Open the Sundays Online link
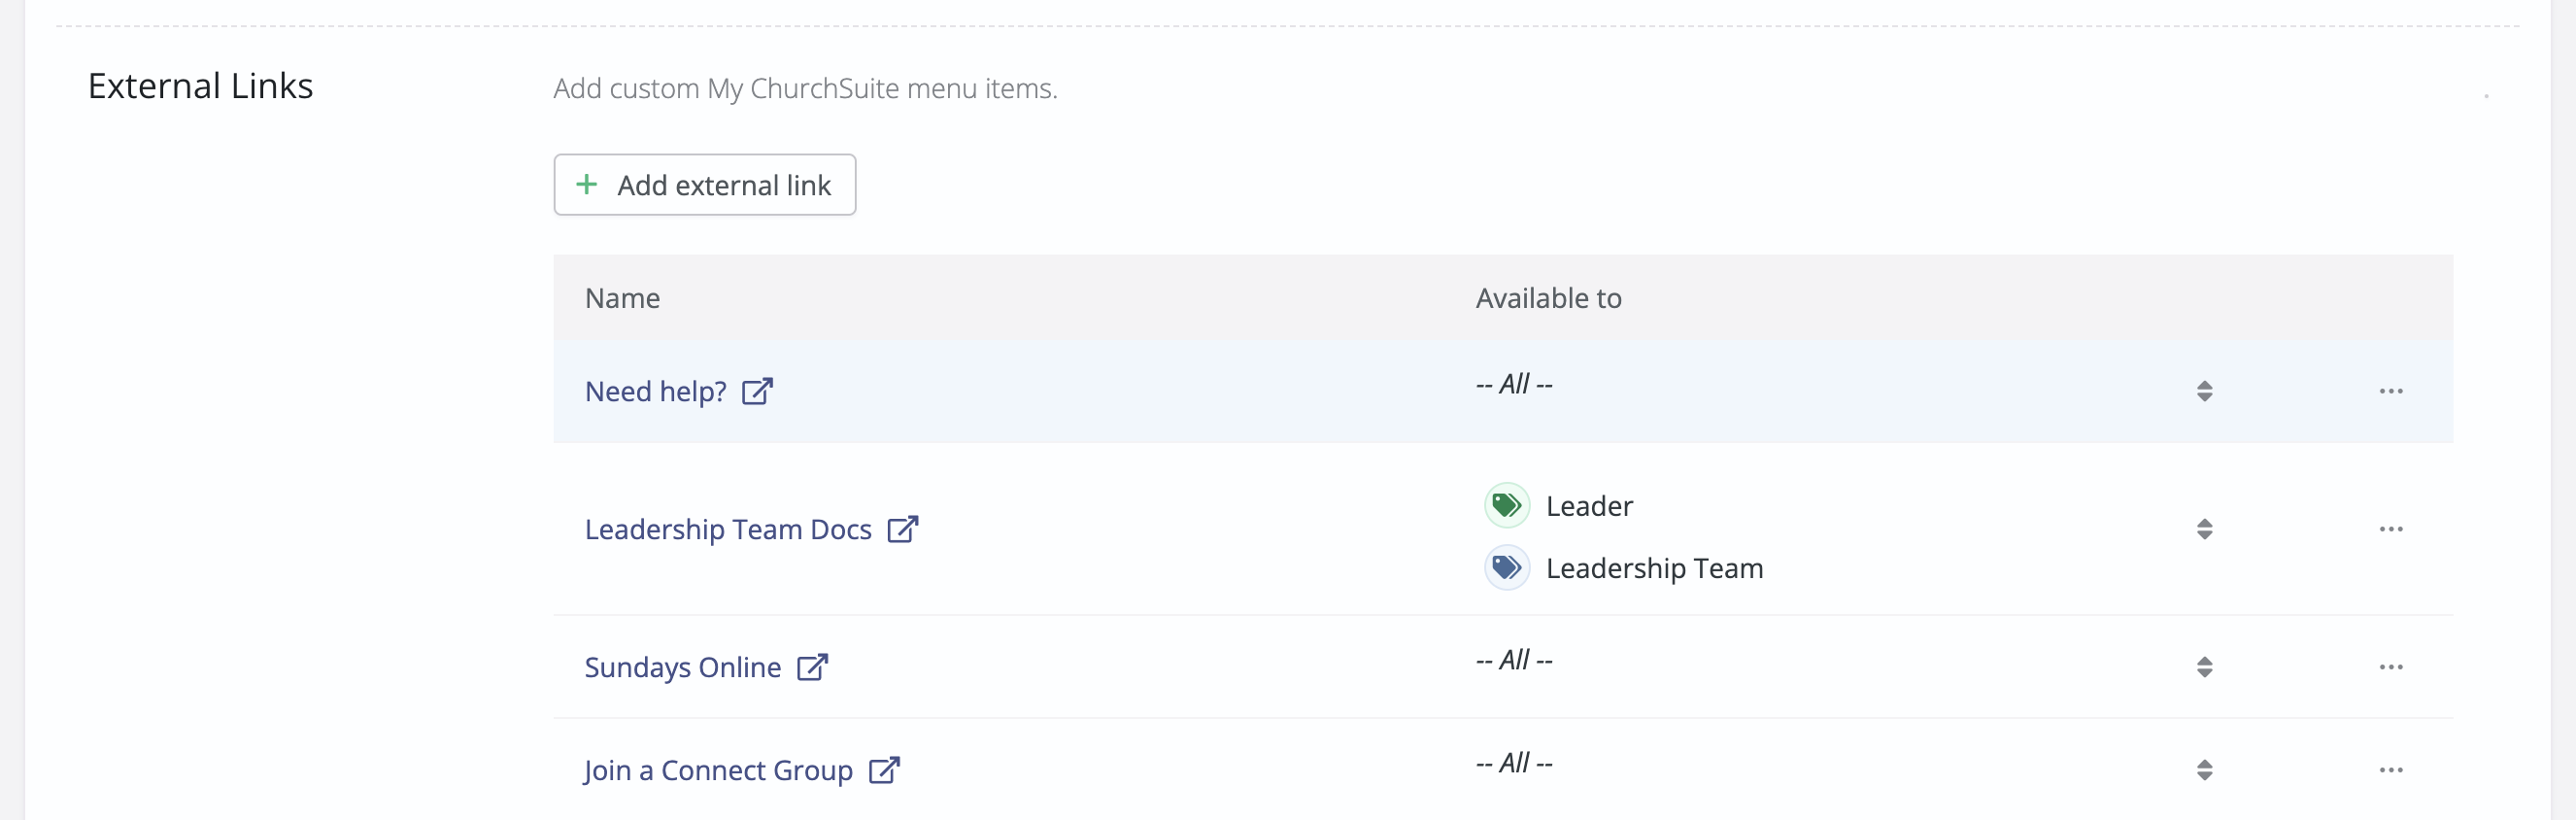2576x820 pixels. click(683, 667)
